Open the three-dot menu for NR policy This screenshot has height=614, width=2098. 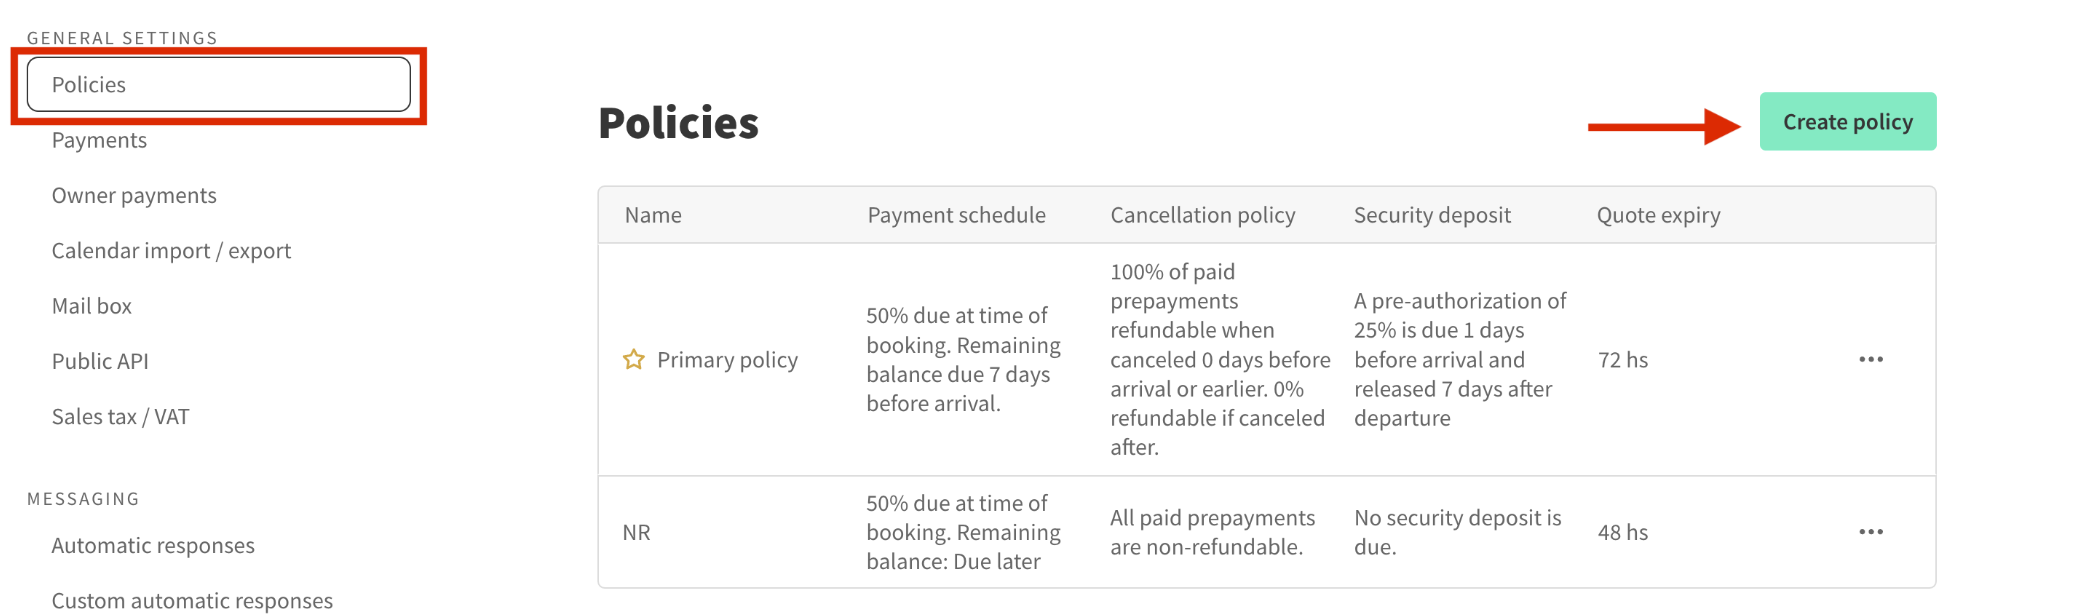coord(1871,532)
